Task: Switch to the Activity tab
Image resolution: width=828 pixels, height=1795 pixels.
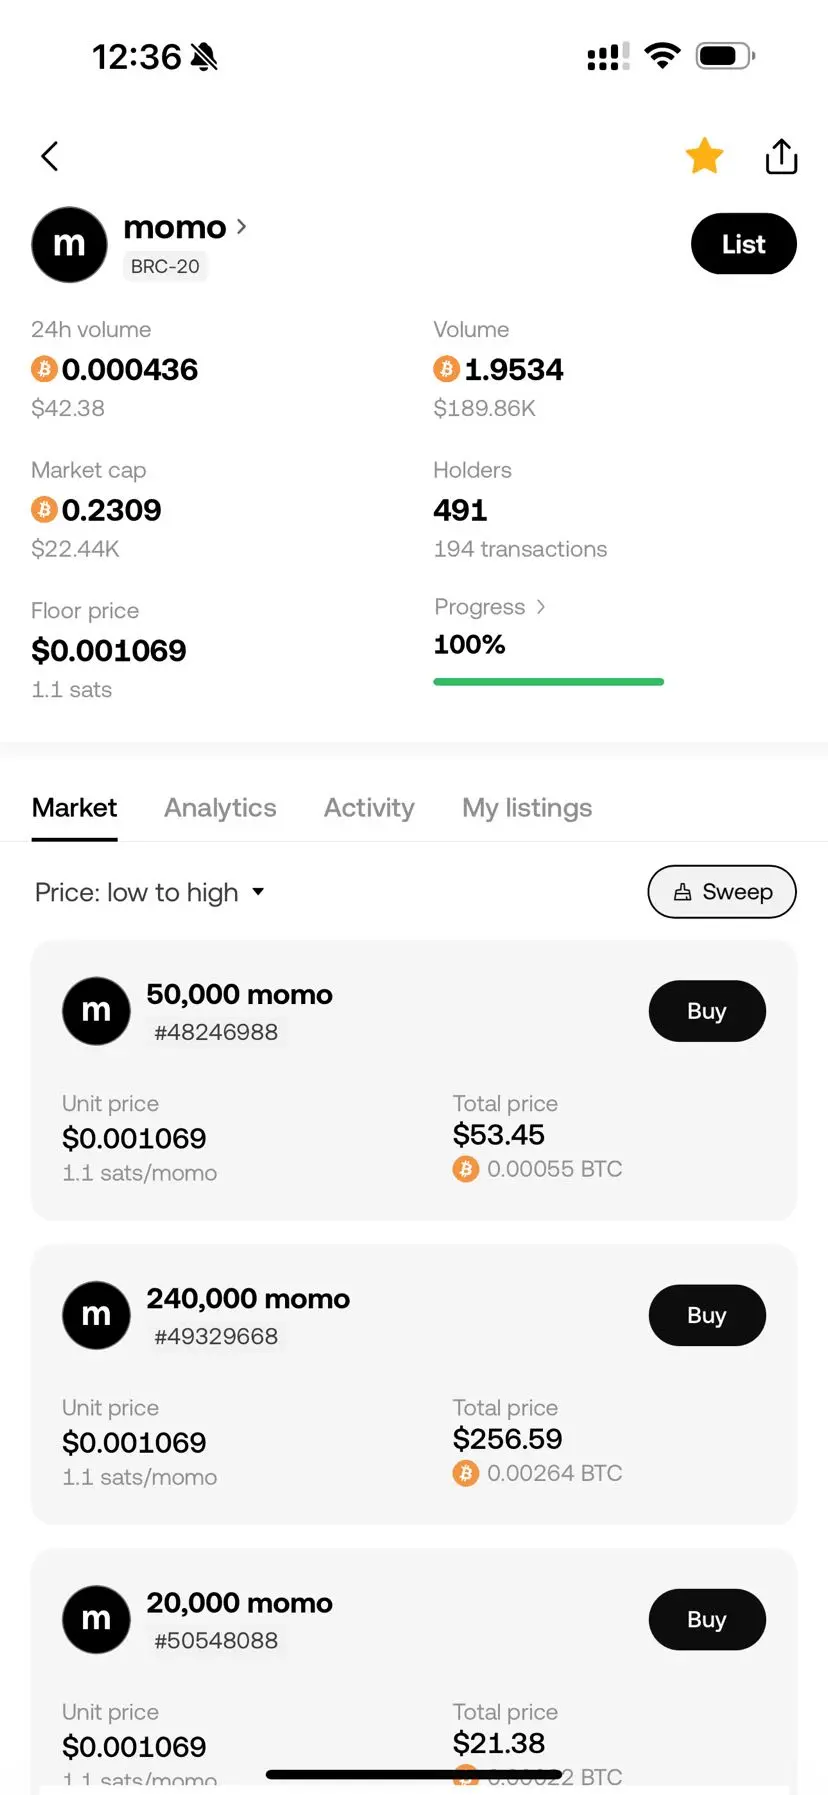Action: pyautogui.click(x=369, y=808)
